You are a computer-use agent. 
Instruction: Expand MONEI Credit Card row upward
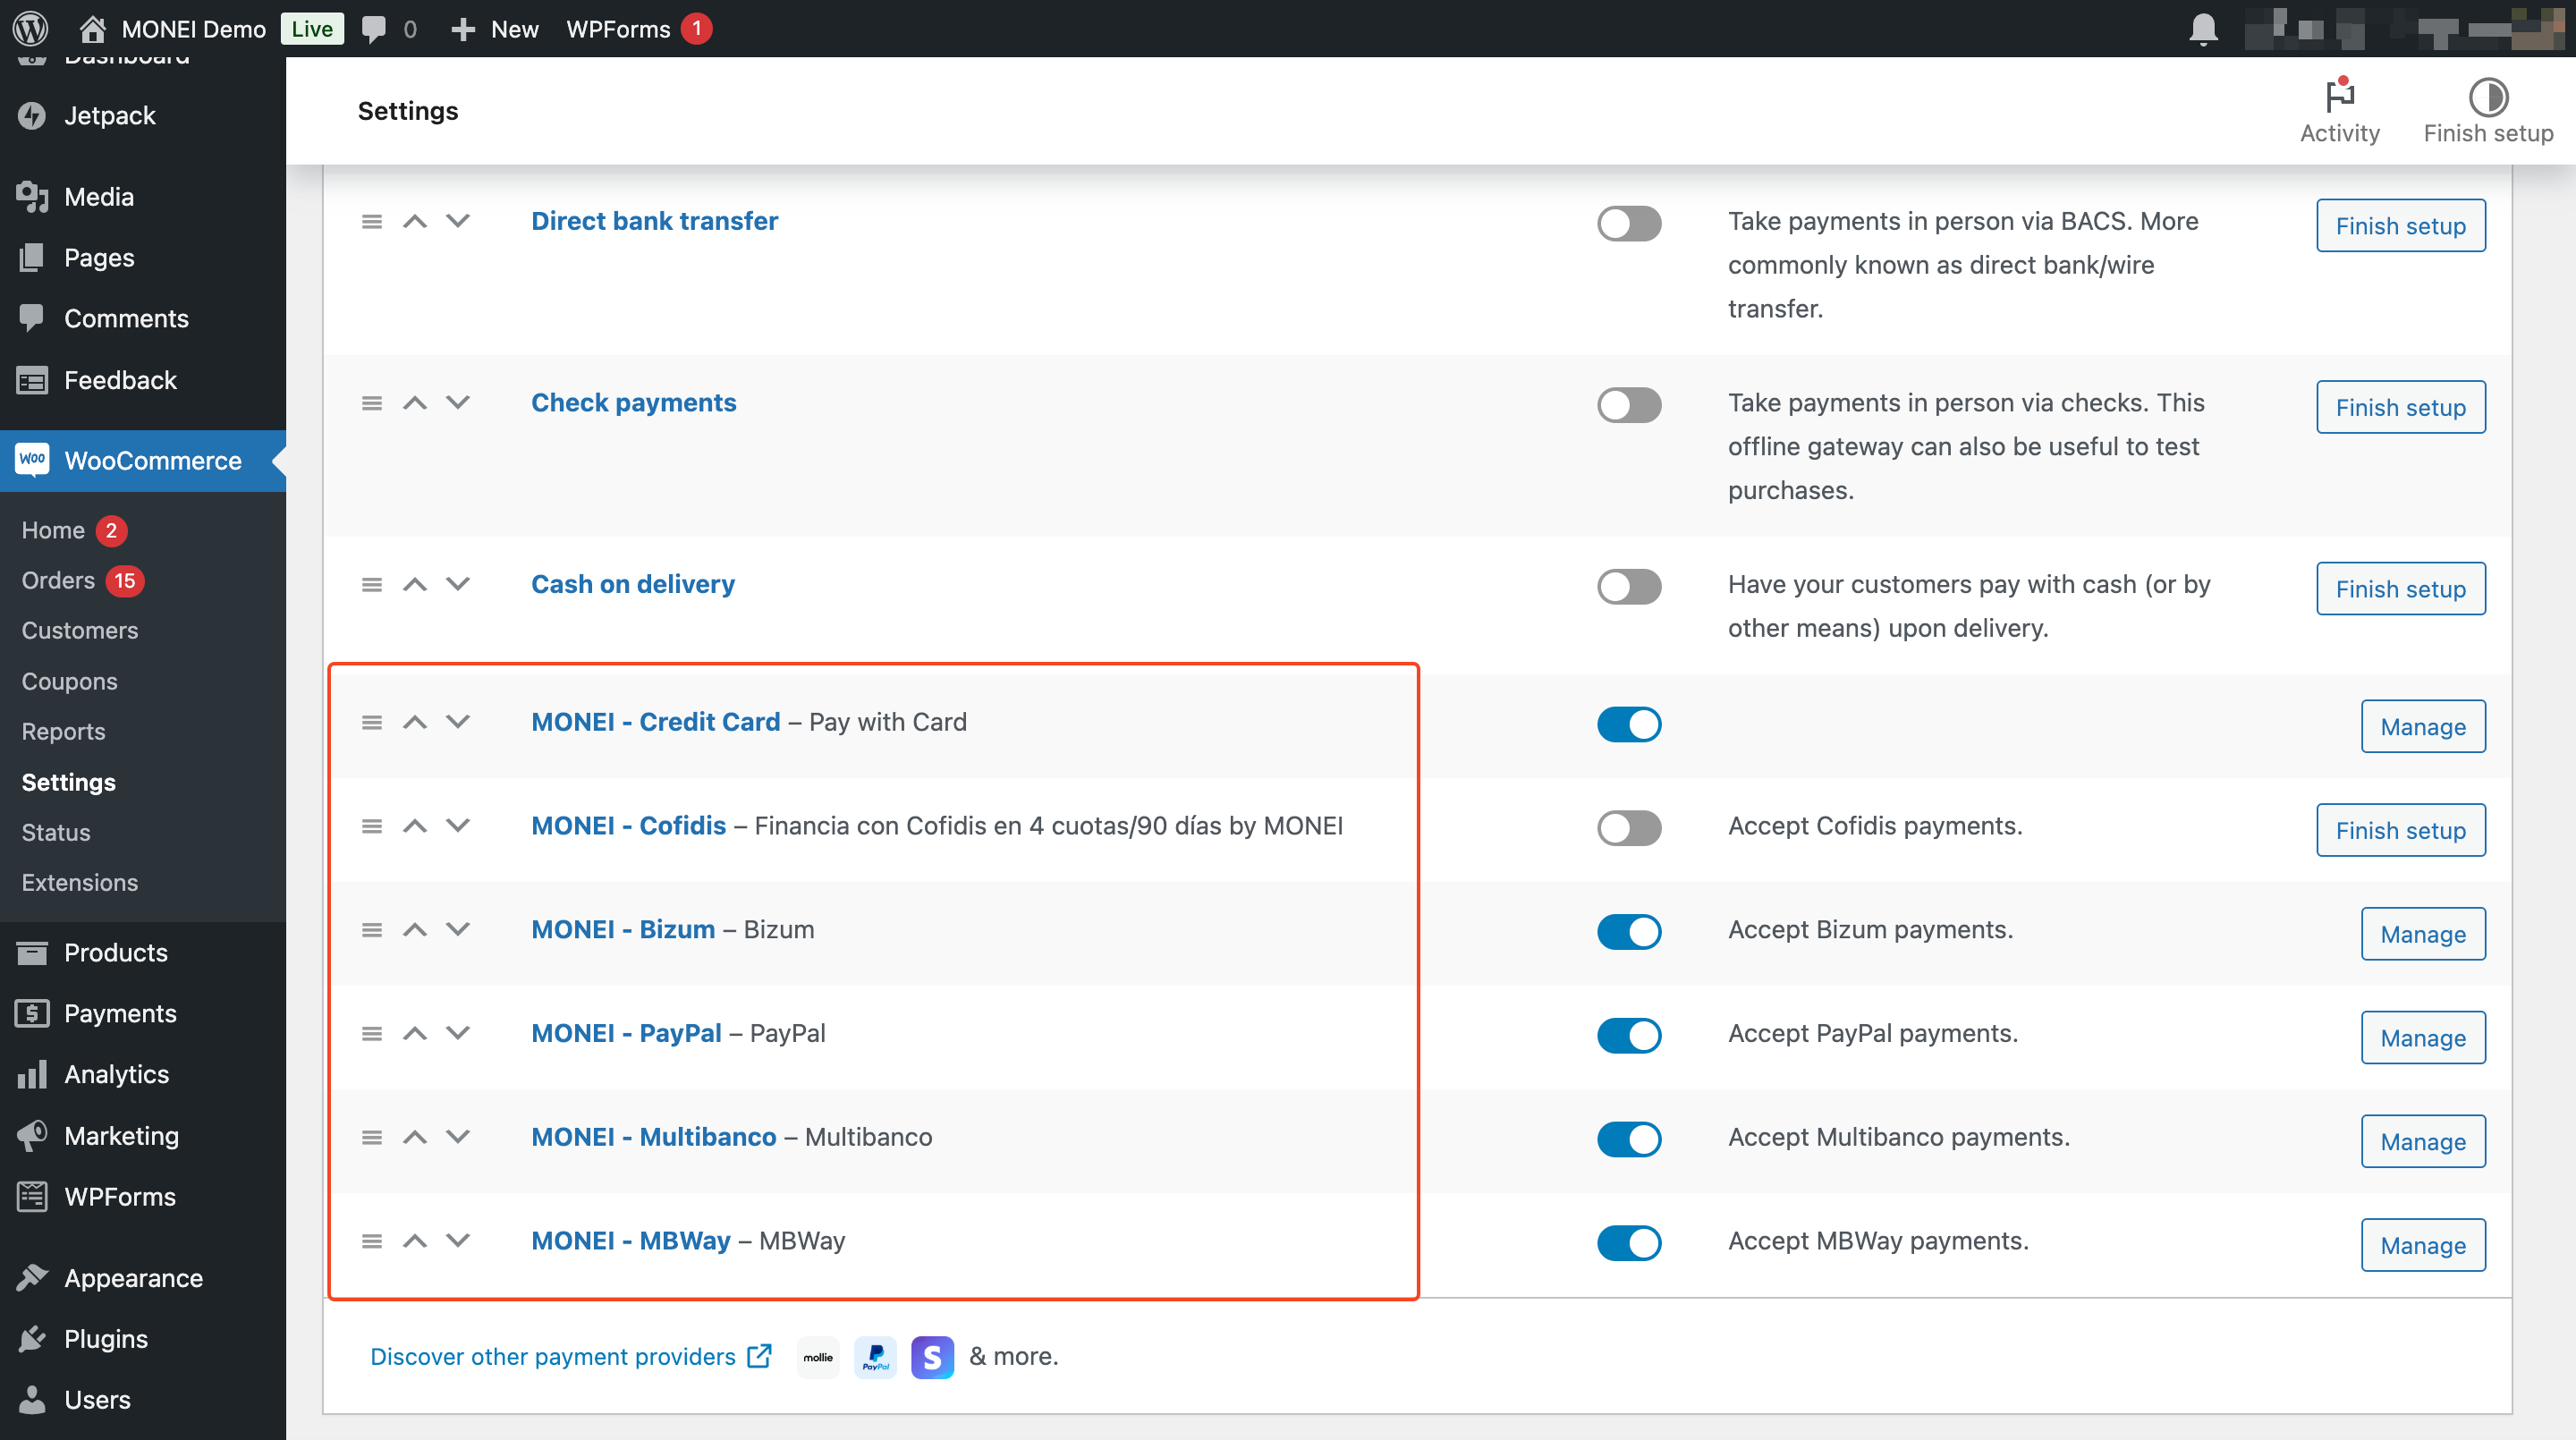414,720
